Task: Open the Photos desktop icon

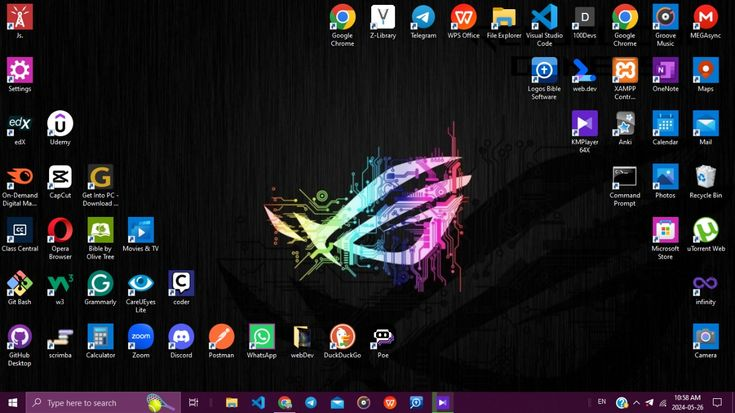Action: point(665,182)
